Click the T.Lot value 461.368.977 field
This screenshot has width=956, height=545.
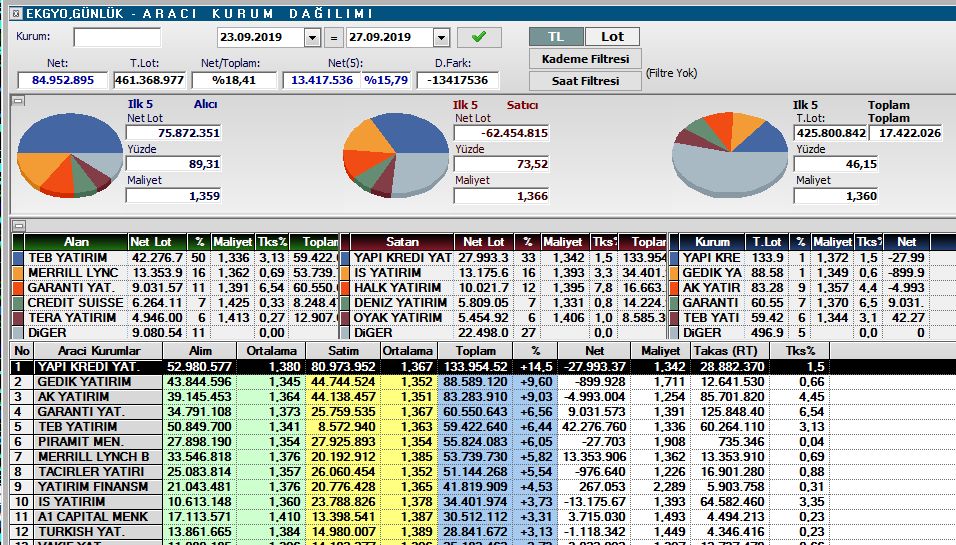(x=149, y=80)
